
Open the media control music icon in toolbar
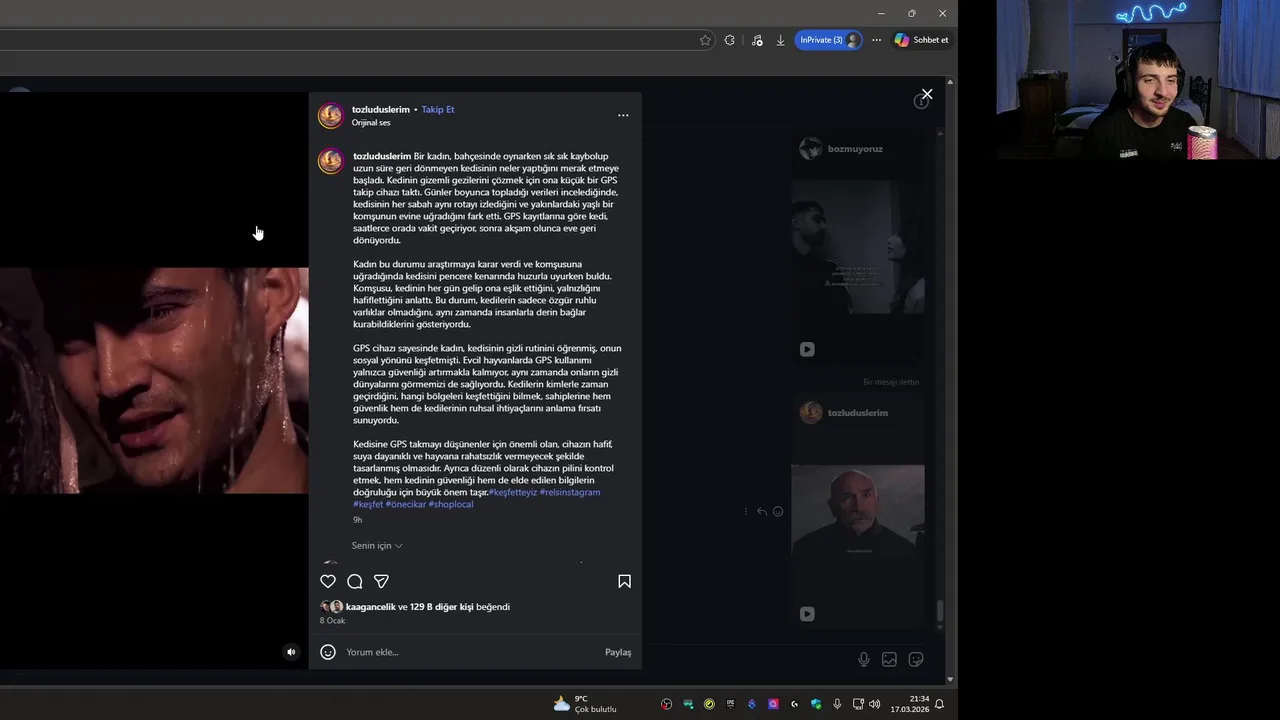(x=757, y=40)
